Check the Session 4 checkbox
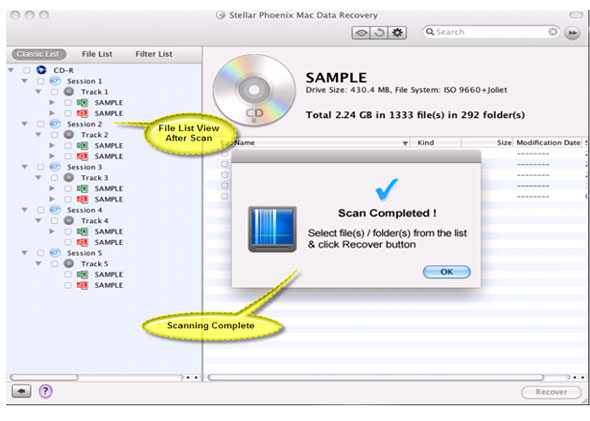The width and height of the screenshot is (590, 421). (40, 210)
